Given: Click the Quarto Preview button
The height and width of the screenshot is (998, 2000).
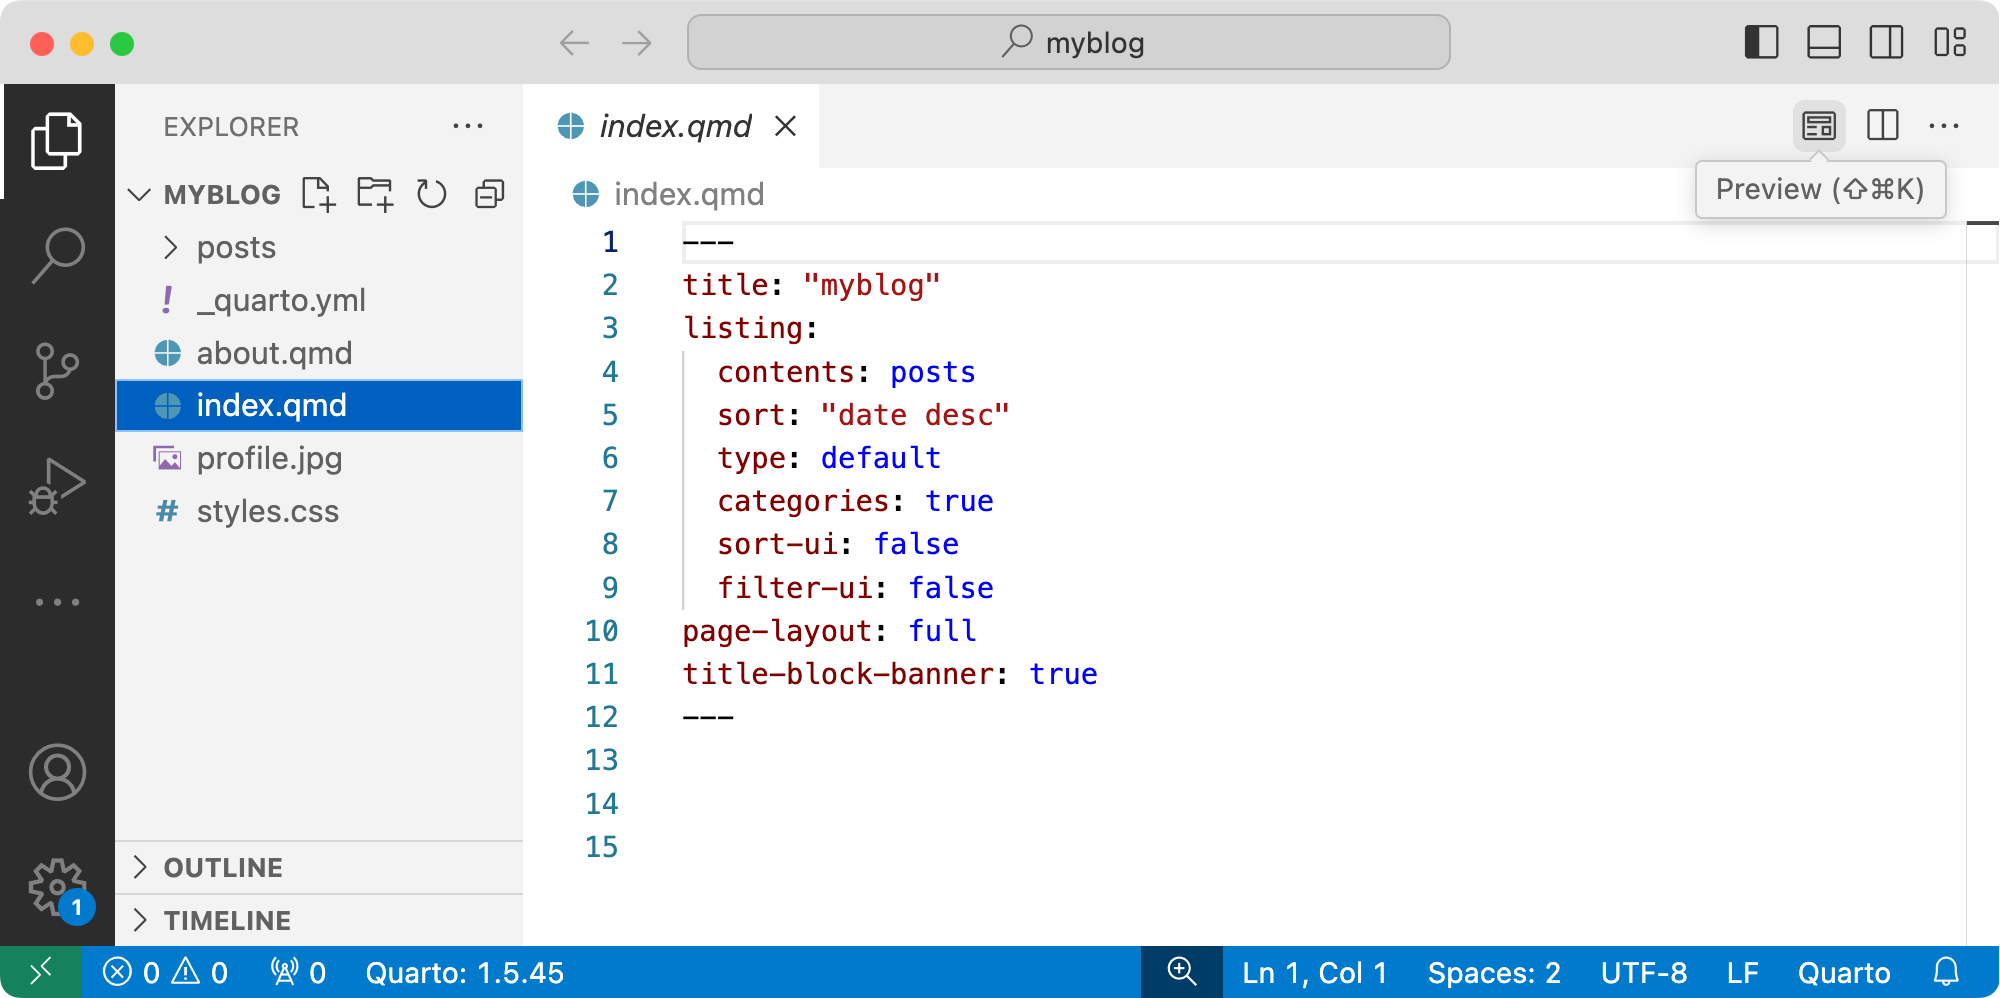Looking at the screenshot, I should click(1818, 126).
